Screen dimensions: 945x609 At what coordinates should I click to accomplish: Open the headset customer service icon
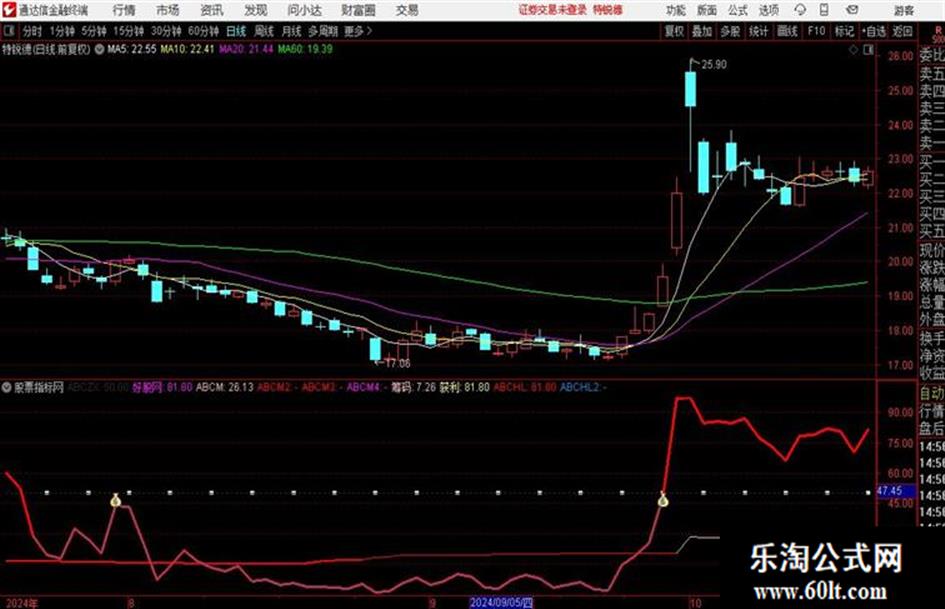pos(800,10)
